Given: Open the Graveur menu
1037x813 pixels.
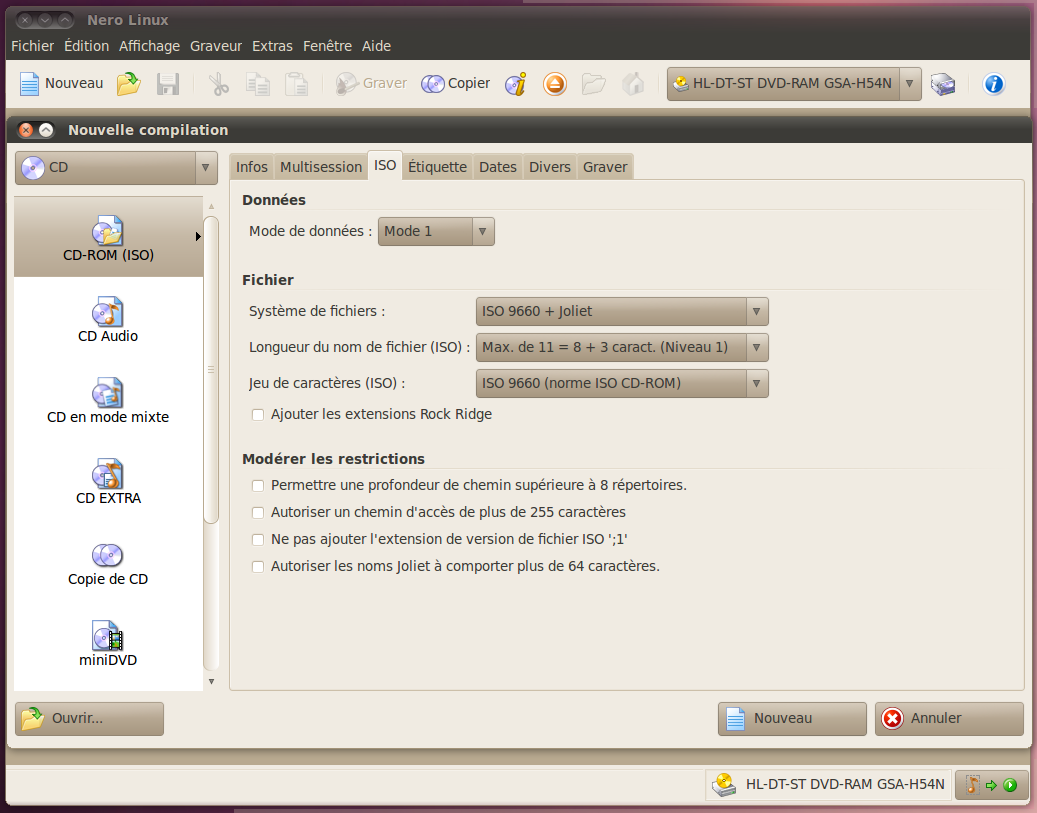Looking at the screenshot, I should [216, 46].
